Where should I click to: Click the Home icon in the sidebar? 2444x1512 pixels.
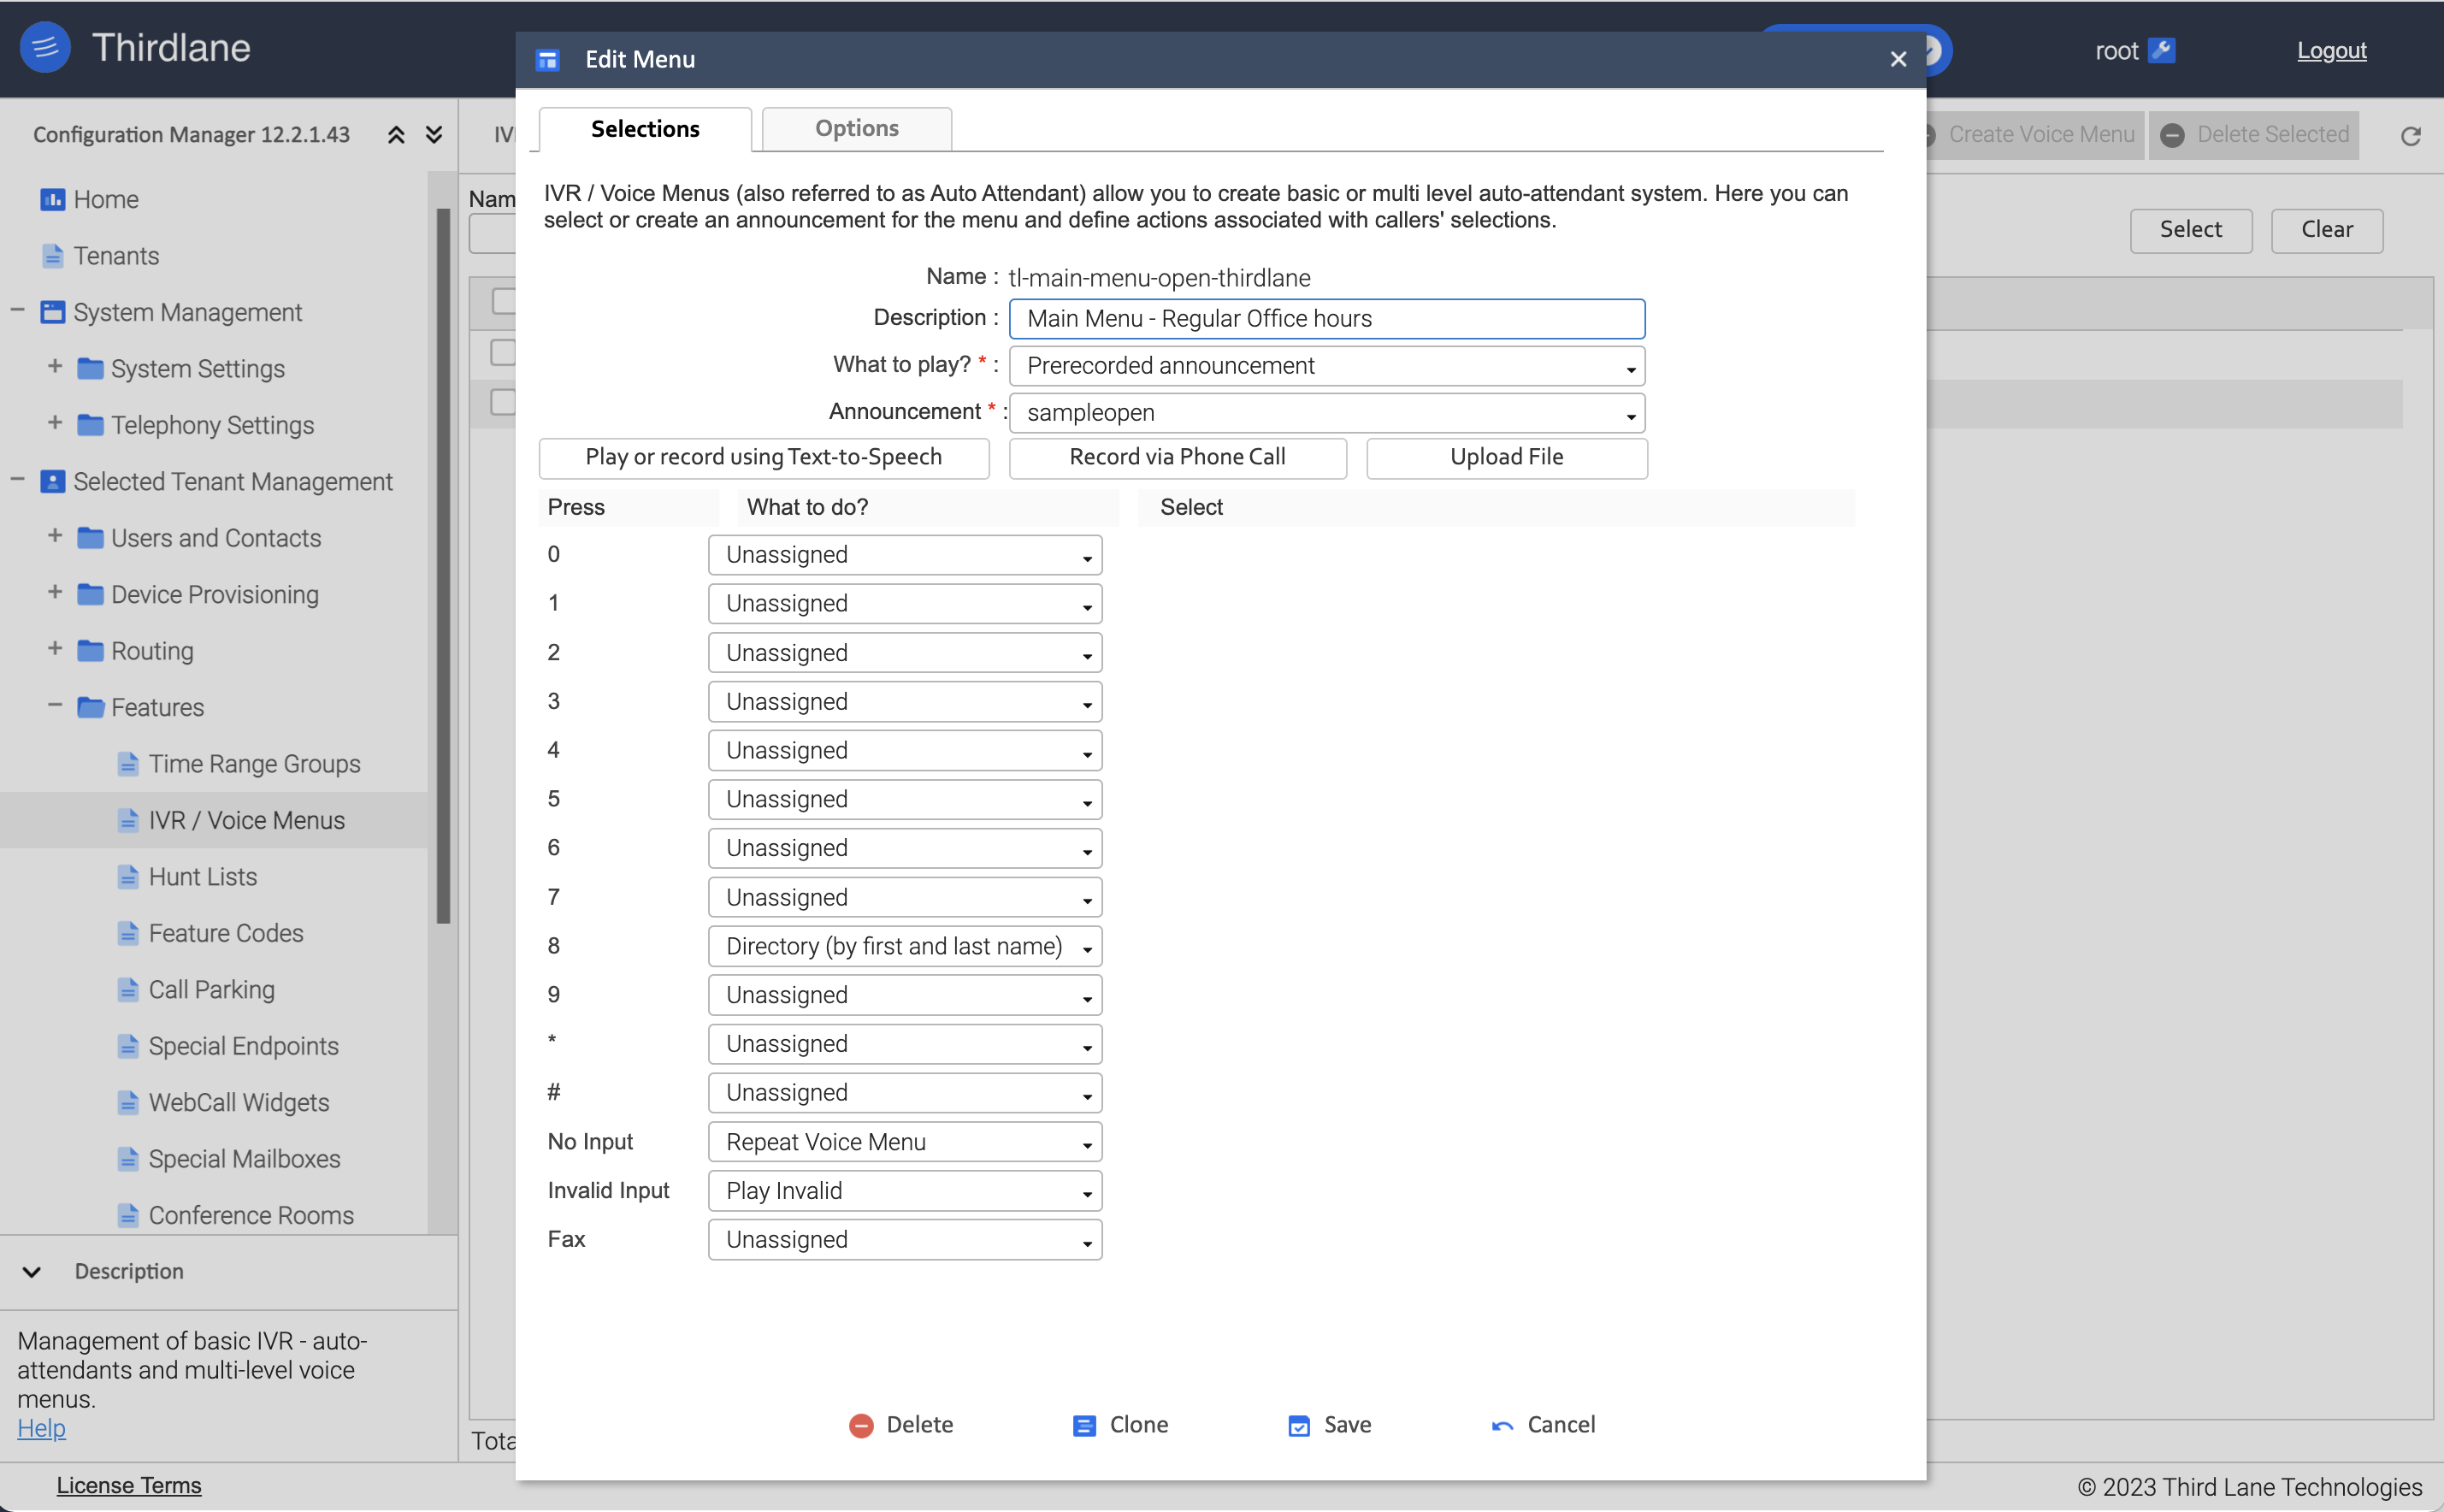tap(52, 199)
